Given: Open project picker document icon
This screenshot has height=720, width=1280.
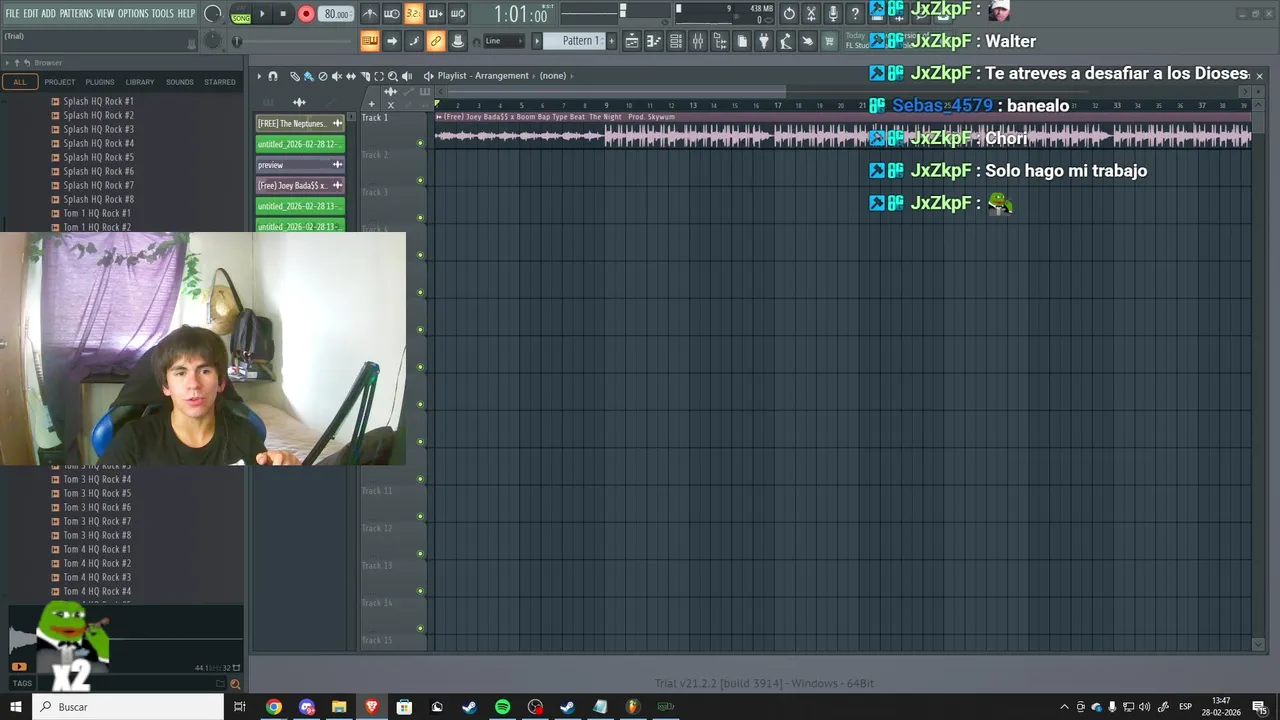Looking at the screenshot, I should click(742, 41).
